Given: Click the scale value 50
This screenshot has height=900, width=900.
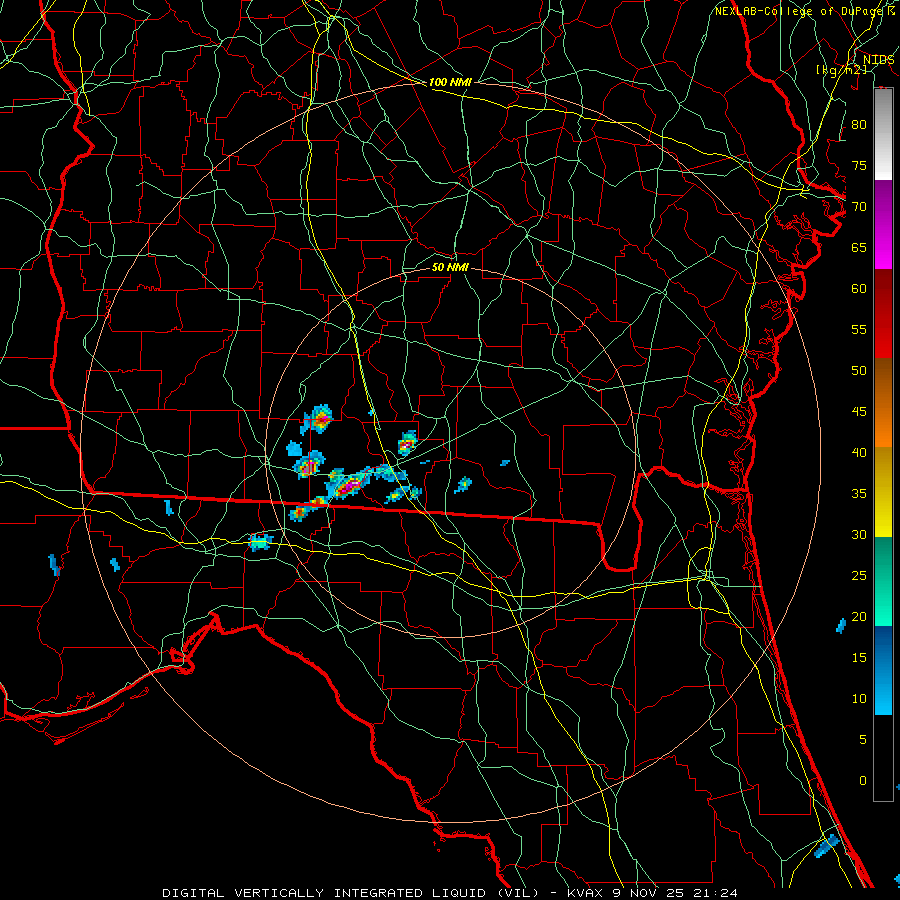Looking at the screenshot, I should (859, 371).
